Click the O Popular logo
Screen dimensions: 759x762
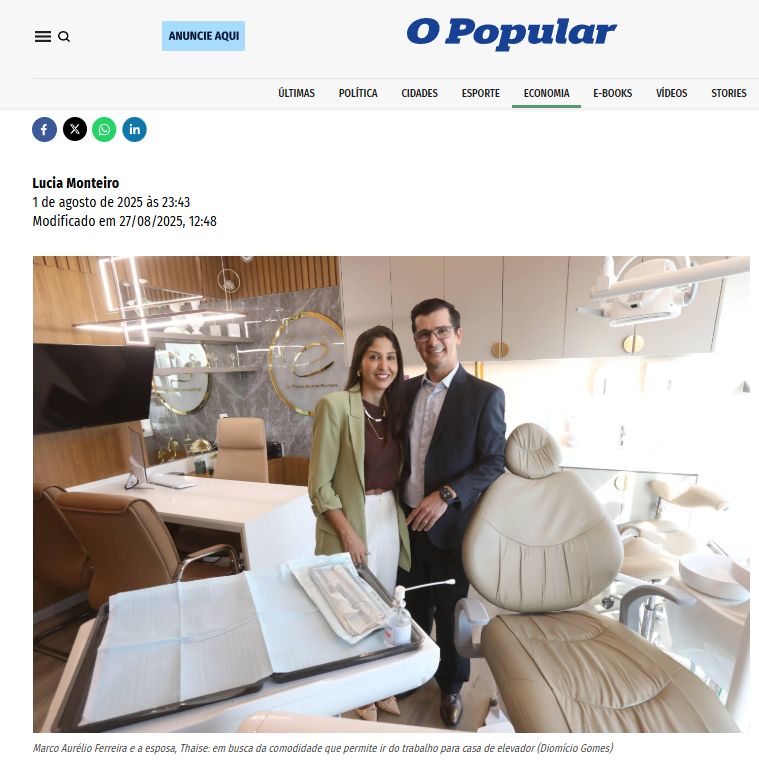pos(512,33)
